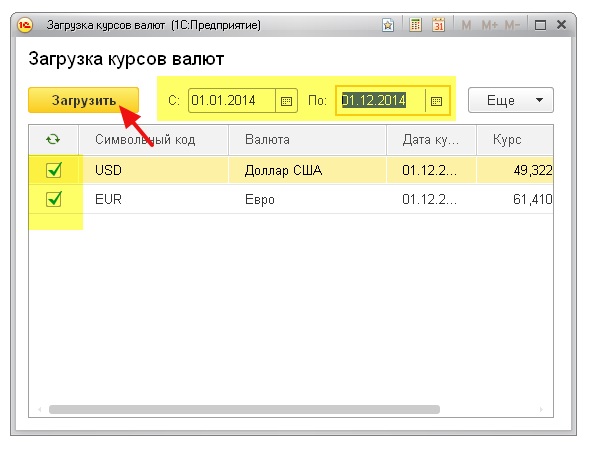Click the 1C application logo icon
This screenshot has height=454, width=592.
tap(25, 25)
